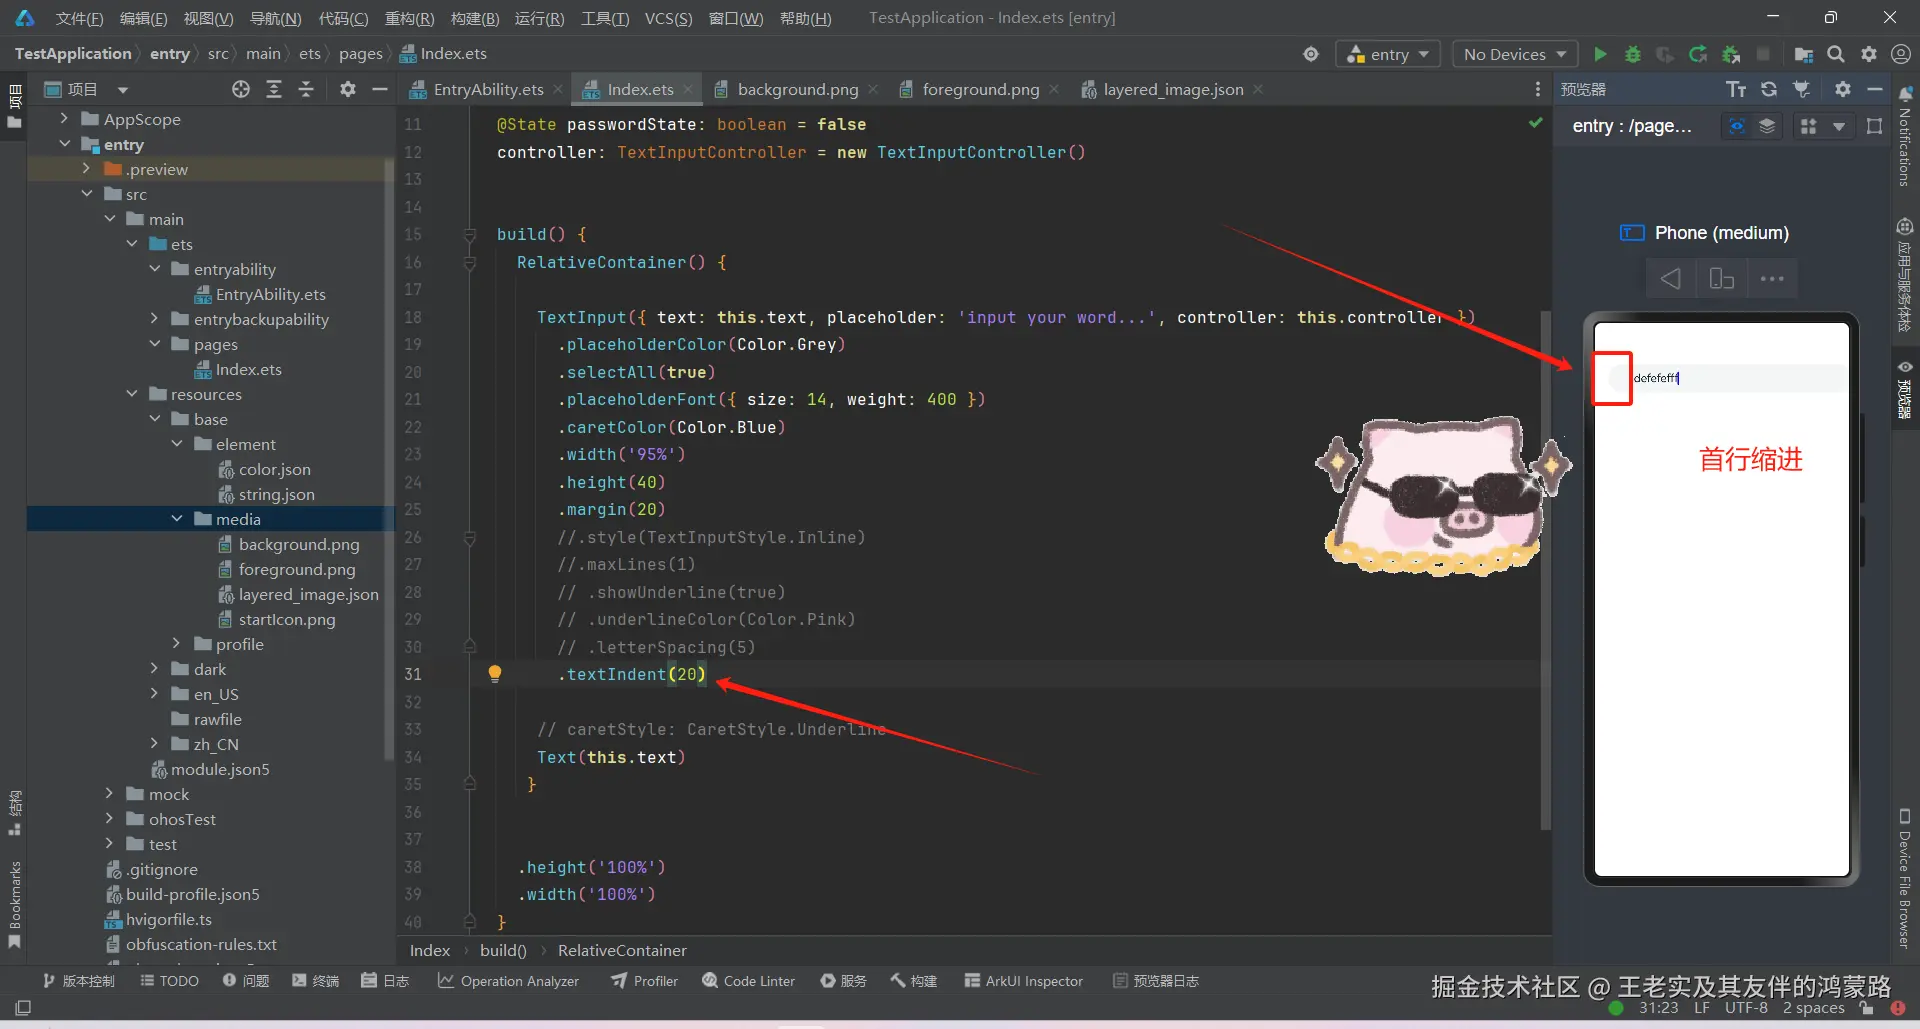Toggle the layers view in the previewer
This screenshot has width=1920, height=1029.
point(1767,126)
